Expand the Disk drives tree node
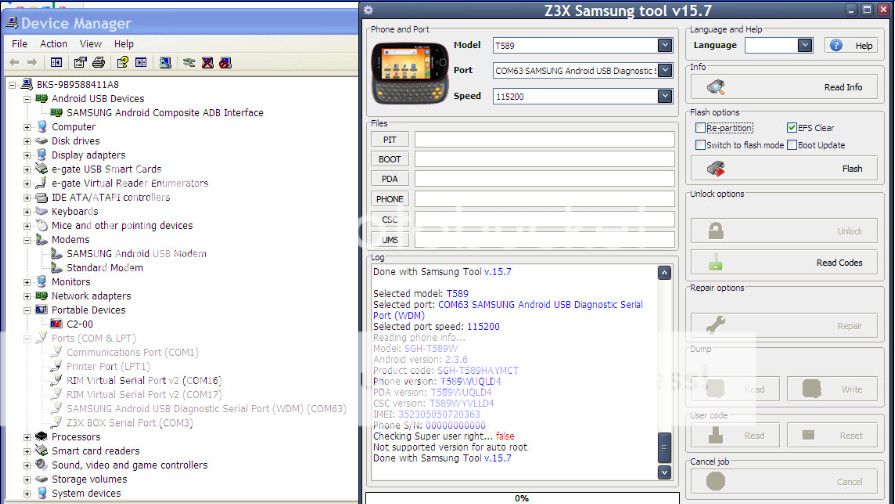 (x=27, y=141)
